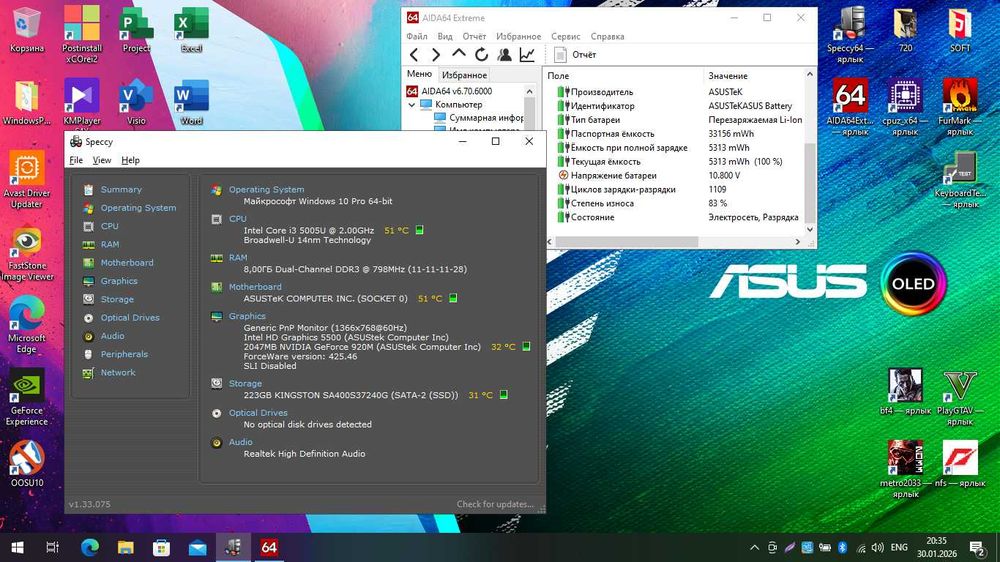Click the Optical Drives heading in Speccy summary
The height and width of the screenshot is (562, 1000).
pyautogui.click(x=258, y=413)
